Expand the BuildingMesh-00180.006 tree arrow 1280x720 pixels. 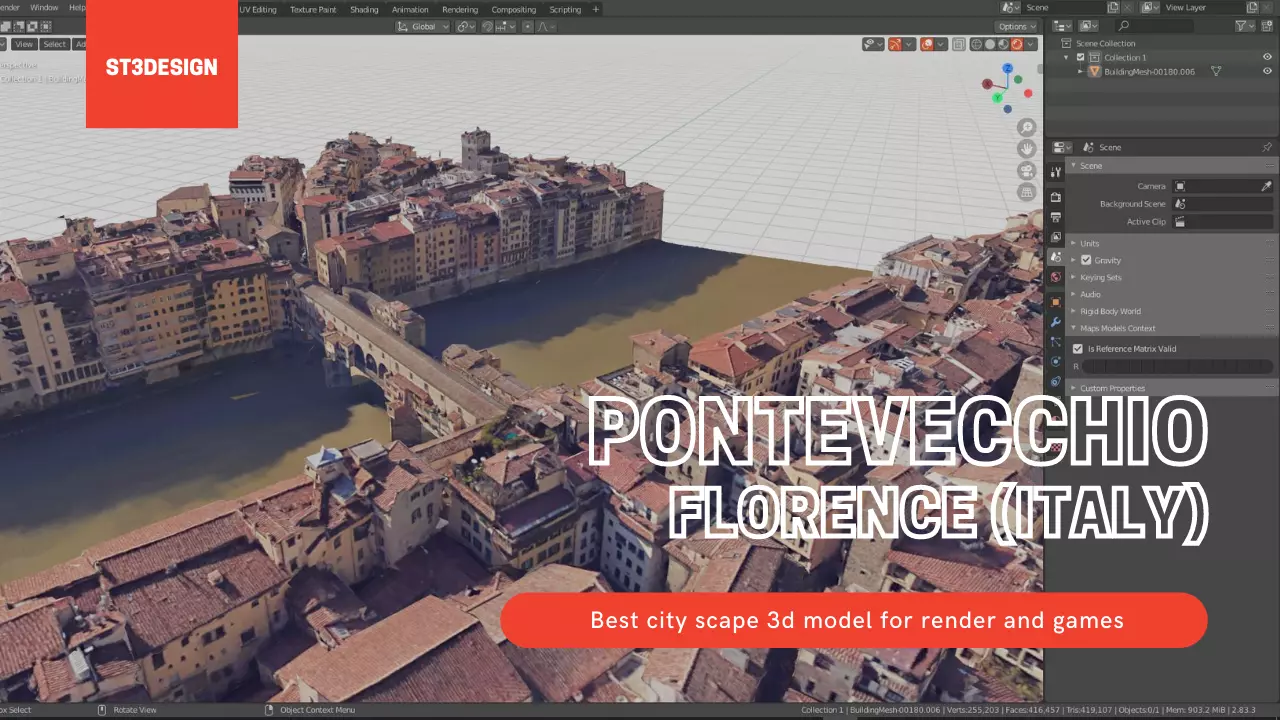(x=1080, y=71)
